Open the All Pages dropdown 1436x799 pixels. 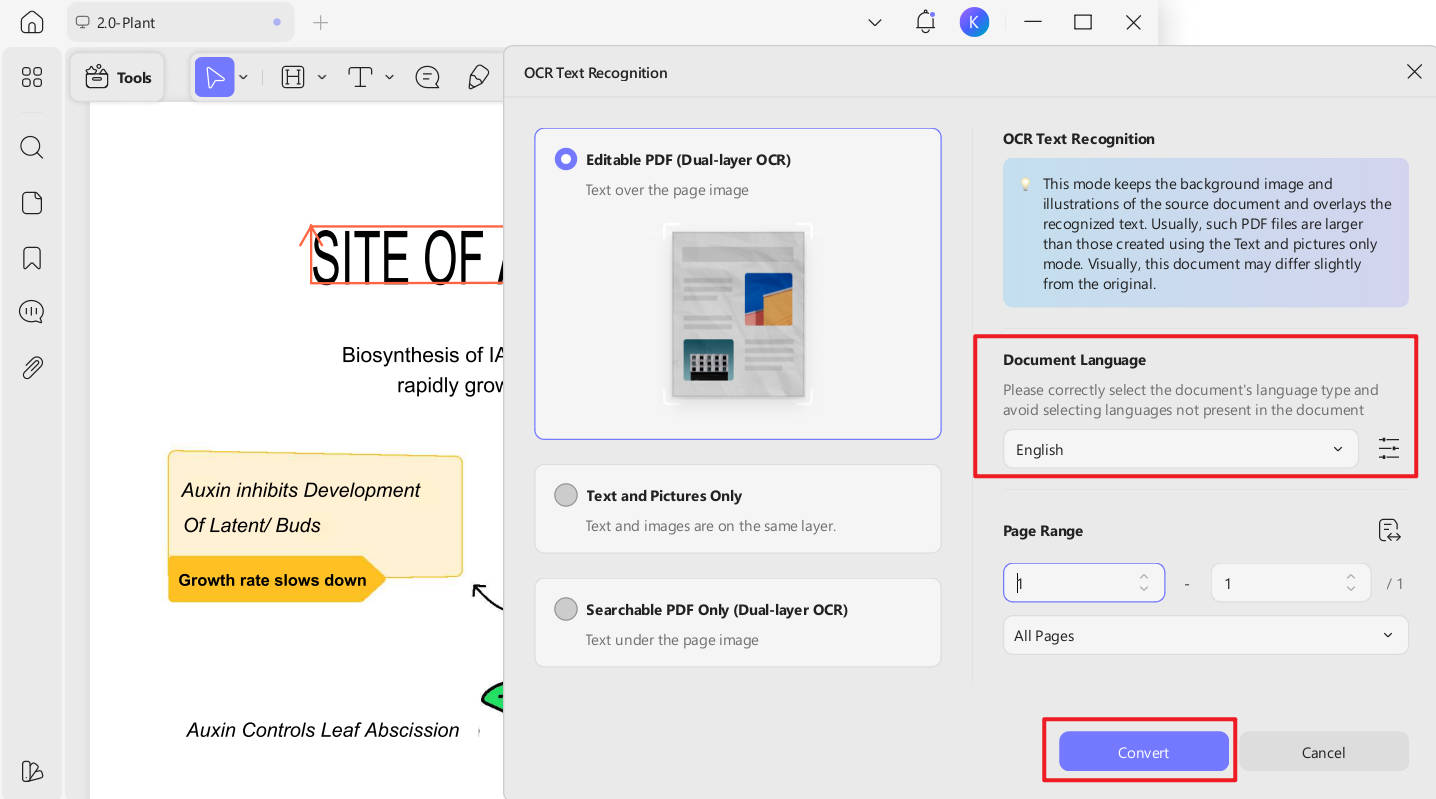coord(1205,635)
